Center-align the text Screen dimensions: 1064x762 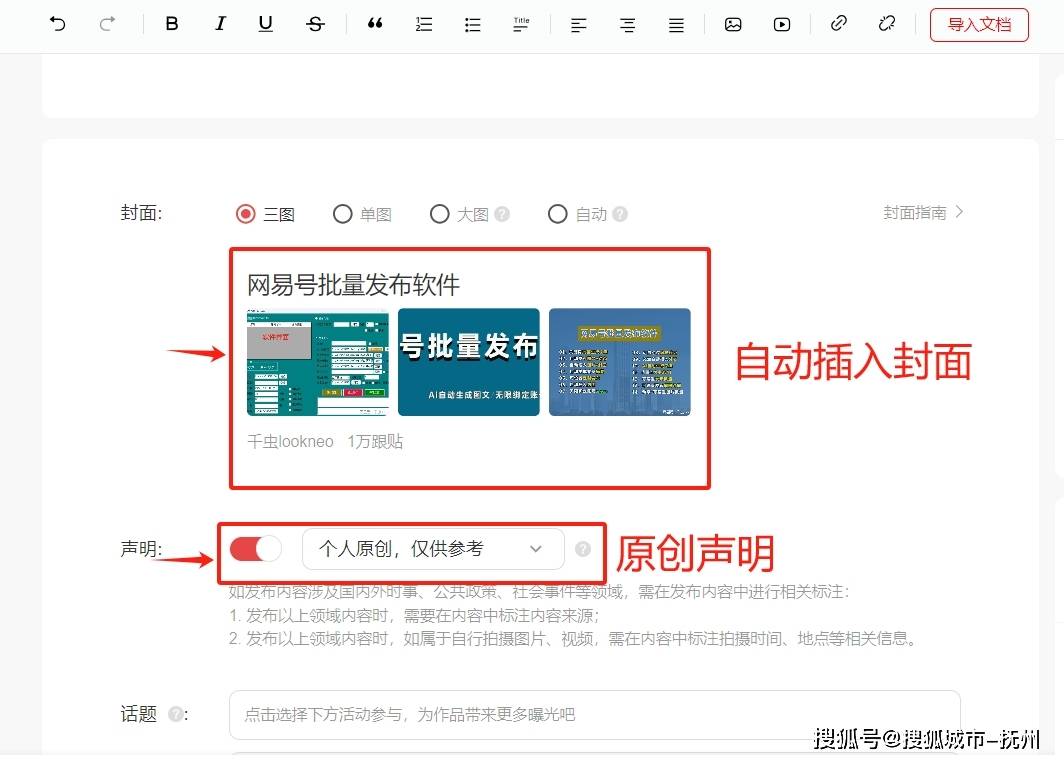pos(627,26)
